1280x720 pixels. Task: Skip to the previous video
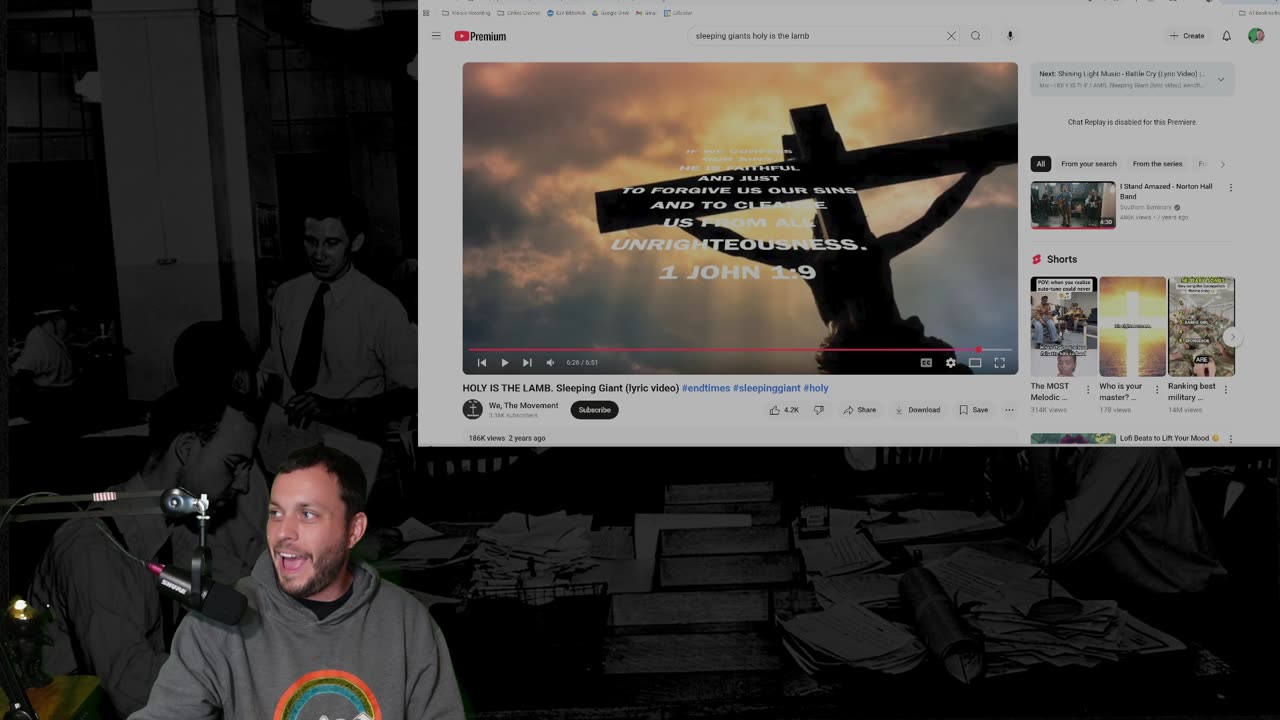point(482,363)
